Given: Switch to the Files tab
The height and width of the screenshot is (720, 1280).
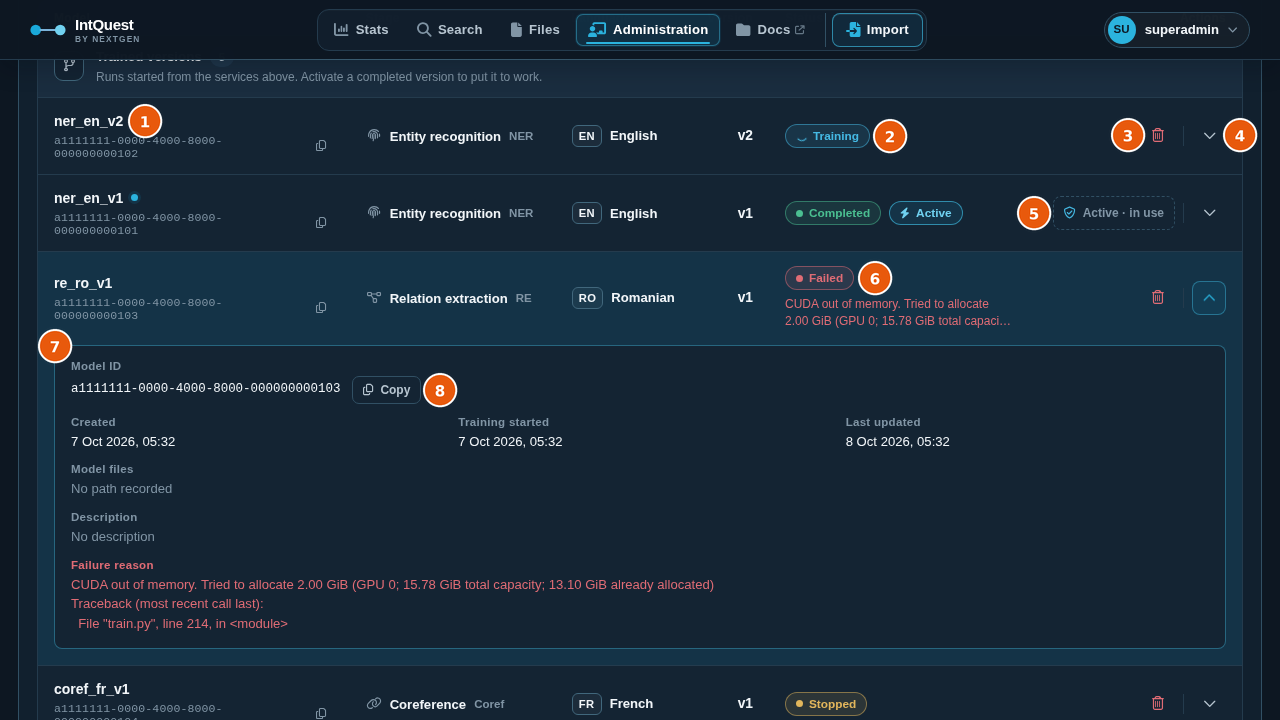Looking at the screenshot, I should 535,30.
